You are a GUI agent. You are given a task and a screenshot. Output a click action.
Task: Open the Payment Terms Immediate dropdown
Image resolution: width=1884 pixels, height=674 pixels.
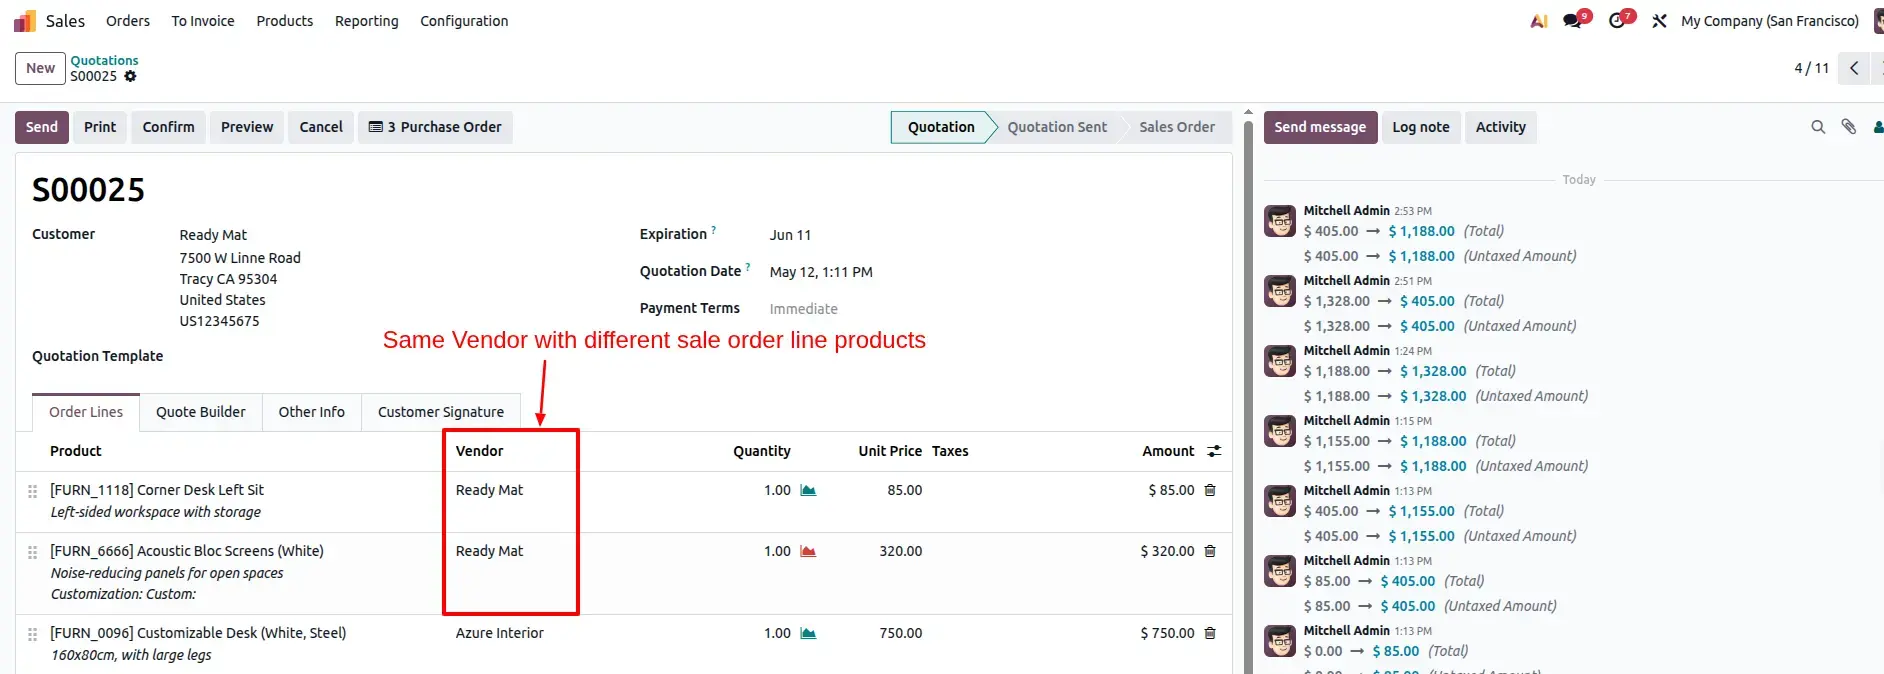click(804, 309)
